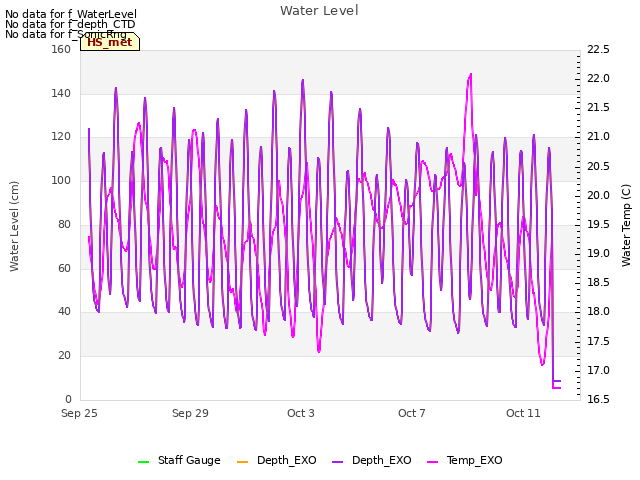Image resolution: width=640 pixels, height=480 pixels.
Task: Click the green Staff Gauge legend swatch
Action: pos(144,462)
